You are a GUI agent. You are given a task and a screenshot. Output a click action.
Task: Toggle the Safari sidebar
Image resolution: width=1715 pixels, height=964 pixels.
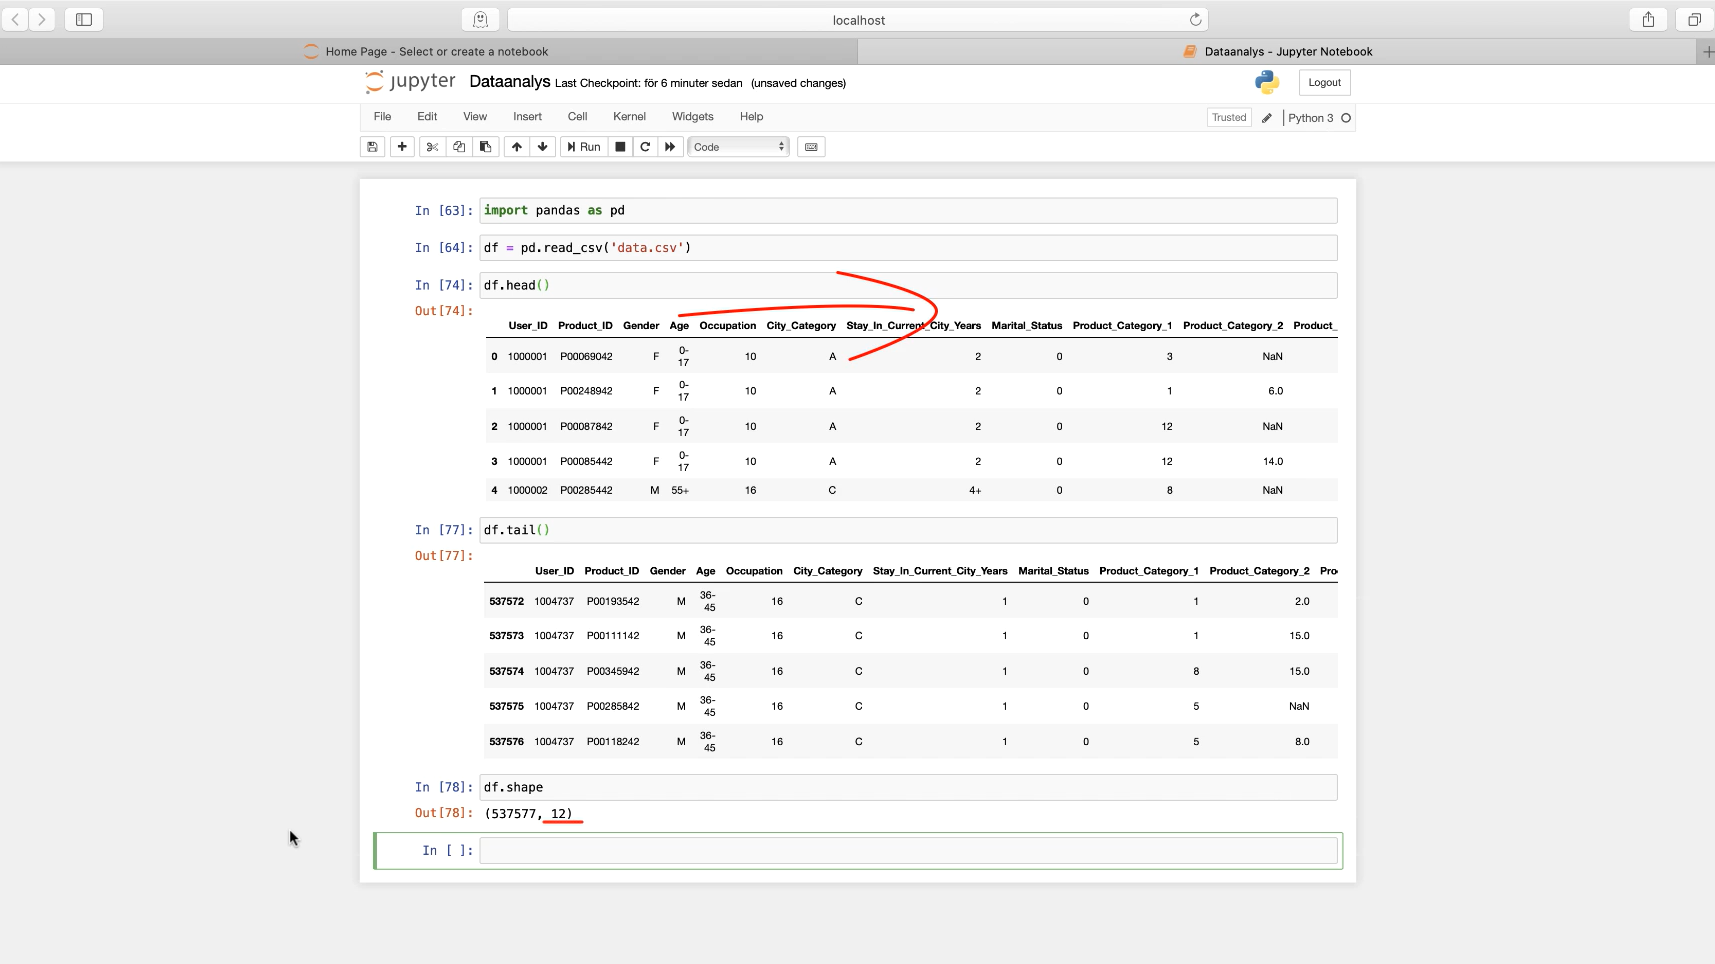[x=83, y=18]
